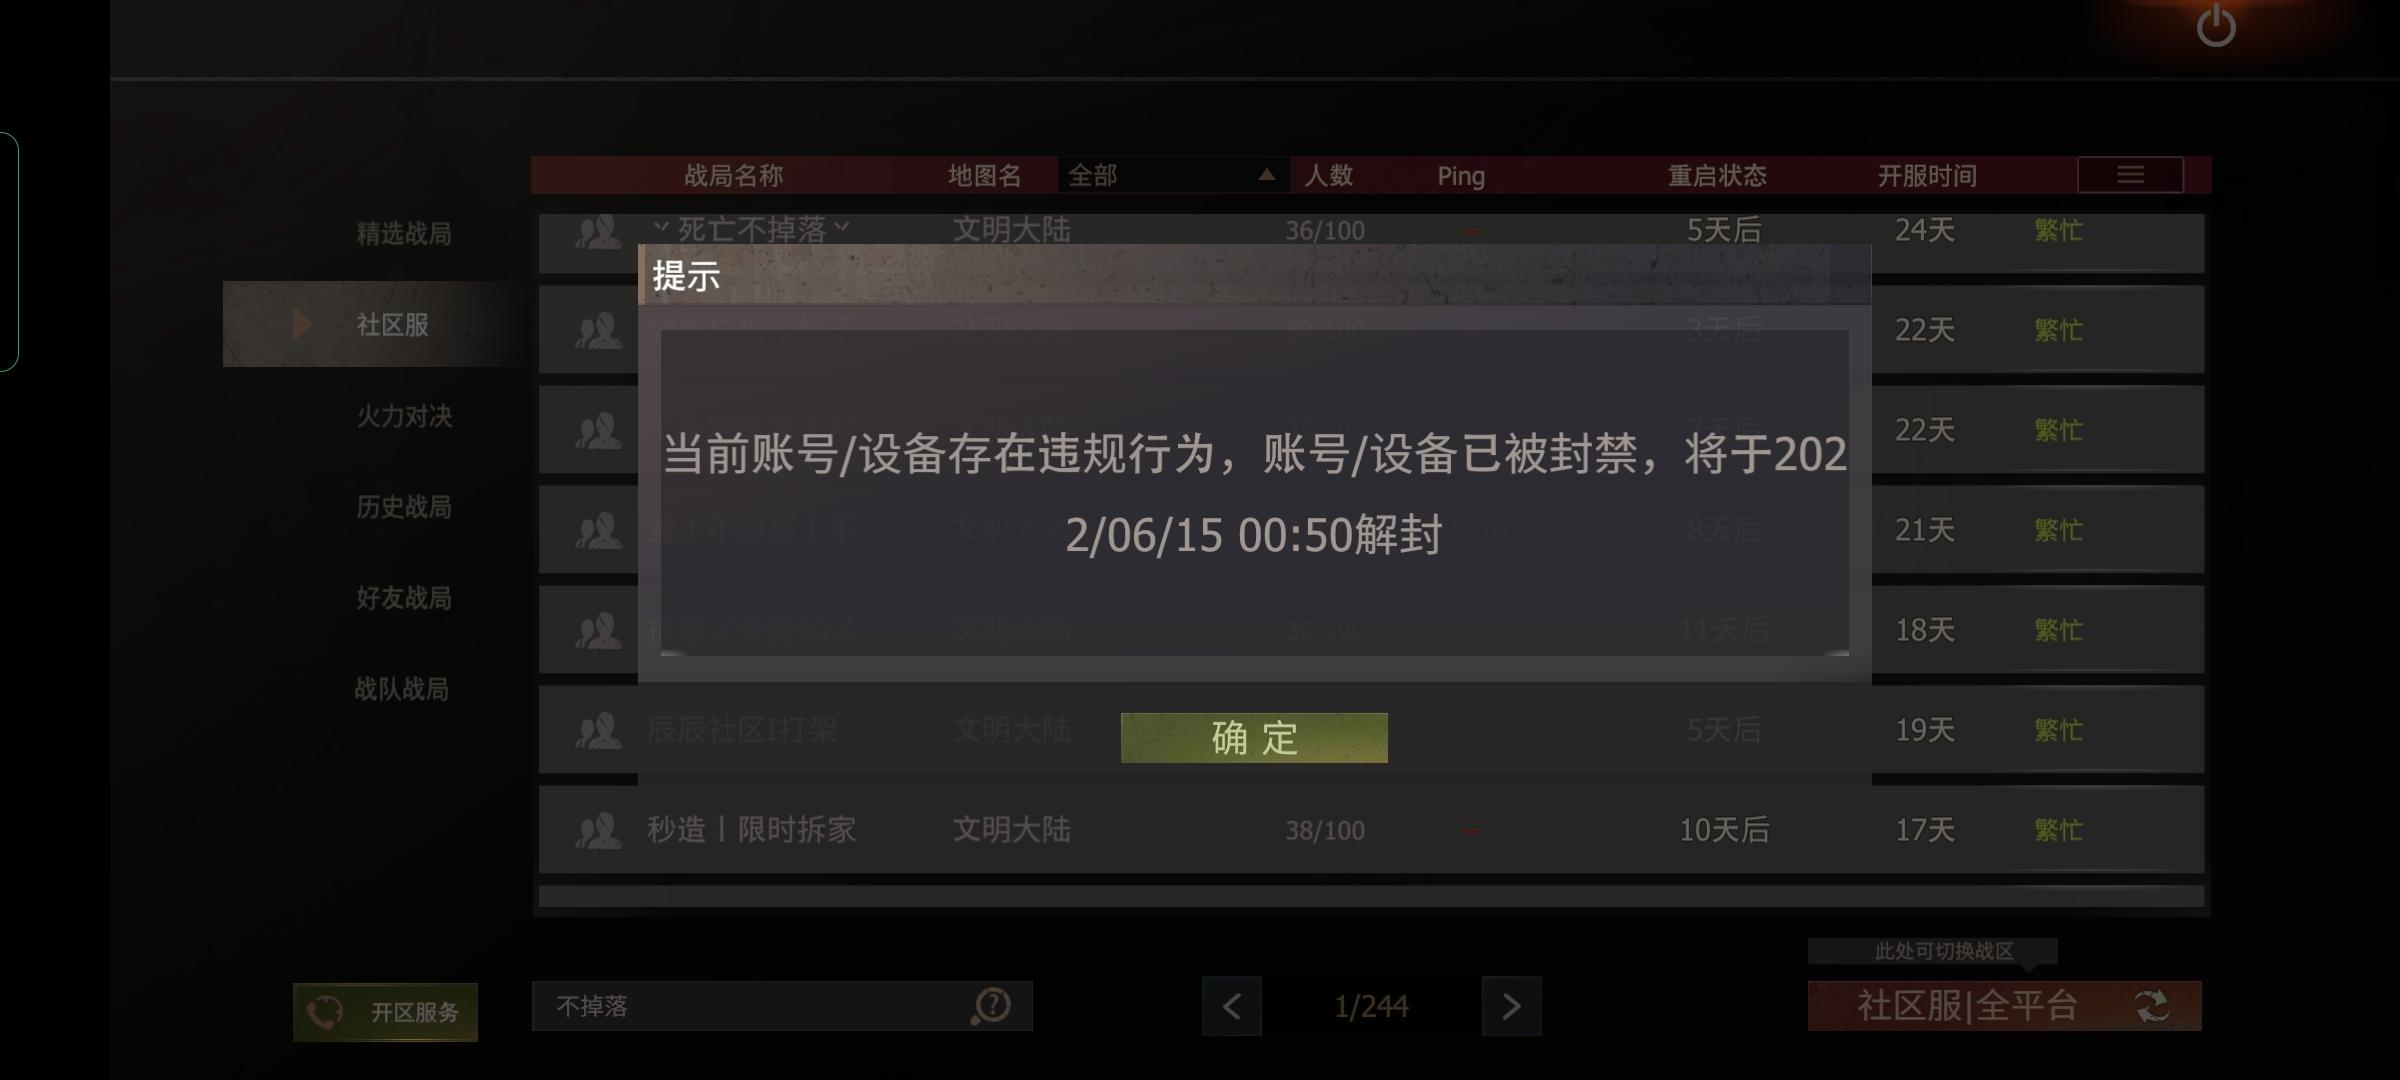
Task: Go to previous page with left arrow
Action: (1231, 1006)
